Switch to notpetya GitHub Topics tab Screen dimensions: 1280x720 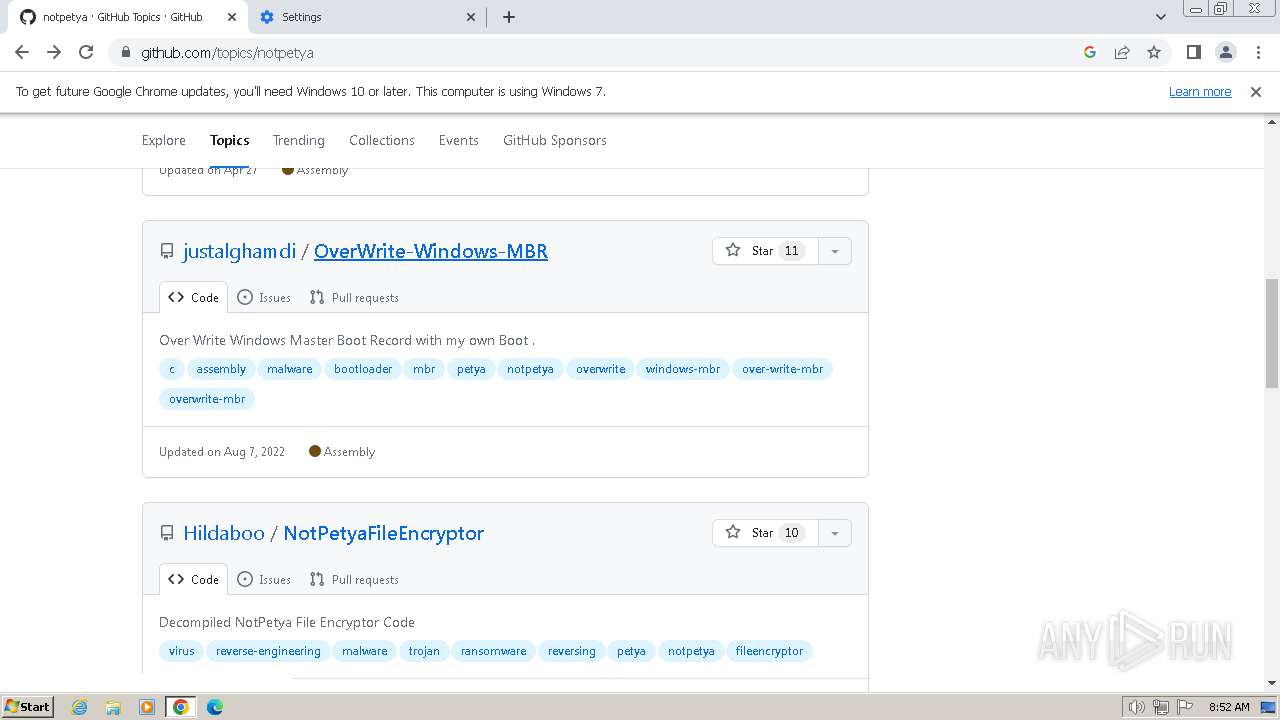[128, 17]
